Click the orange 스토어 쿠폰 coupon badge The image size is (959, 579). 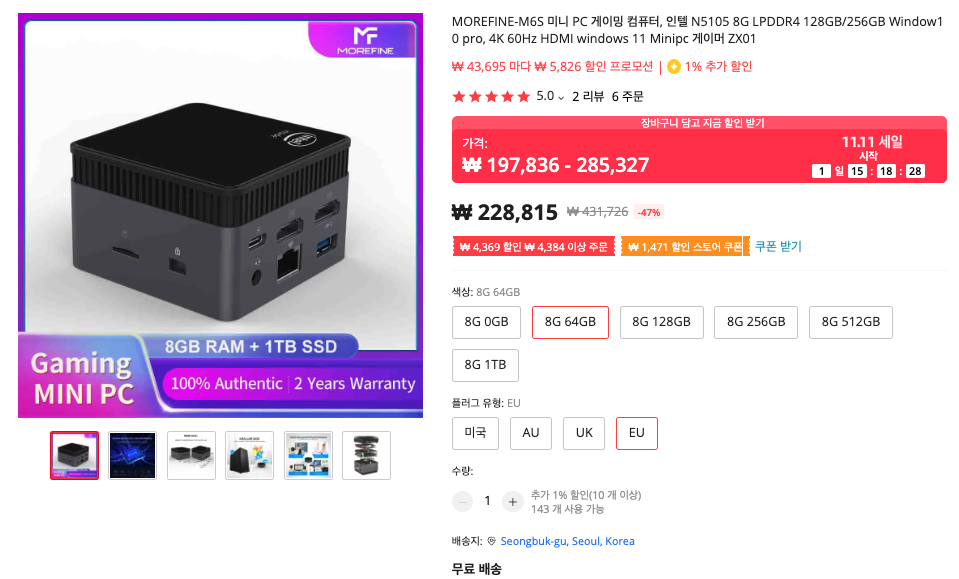pos(684,246)
